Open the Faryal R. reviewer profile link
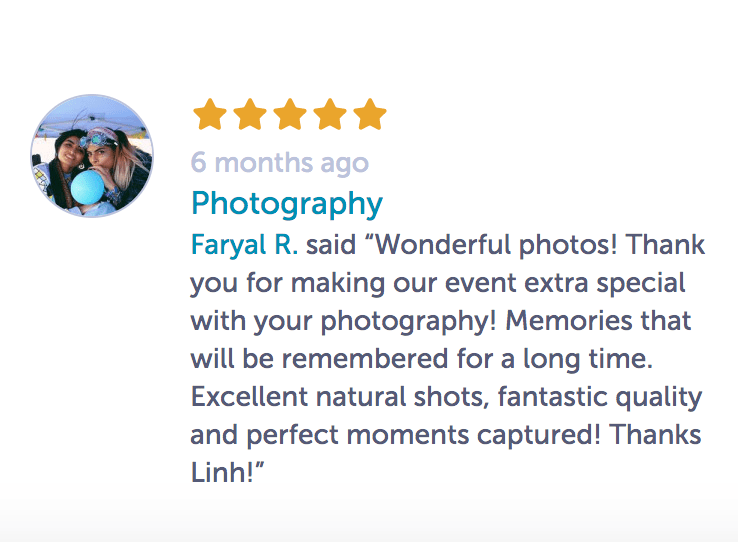Image resolution: width=738 pixels, height=542 pixels. (245, 245)
